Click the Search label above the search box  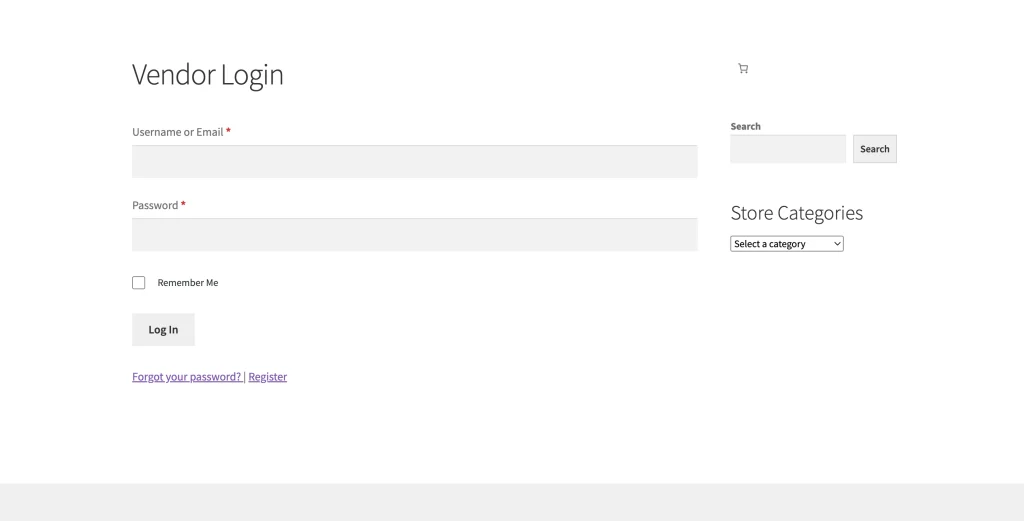[x=745, y=127]
